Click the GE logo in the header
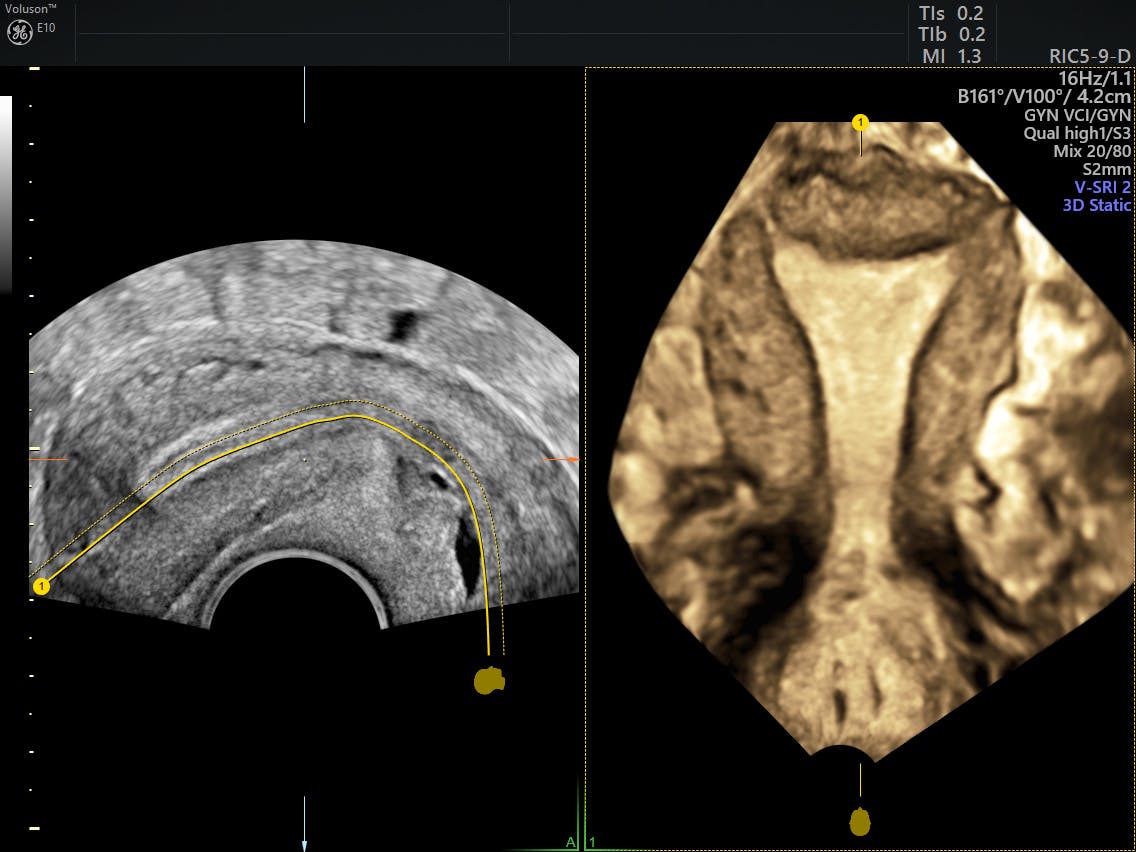The image size is (1136, 852). pyautogui.click(x=19, y=32)
